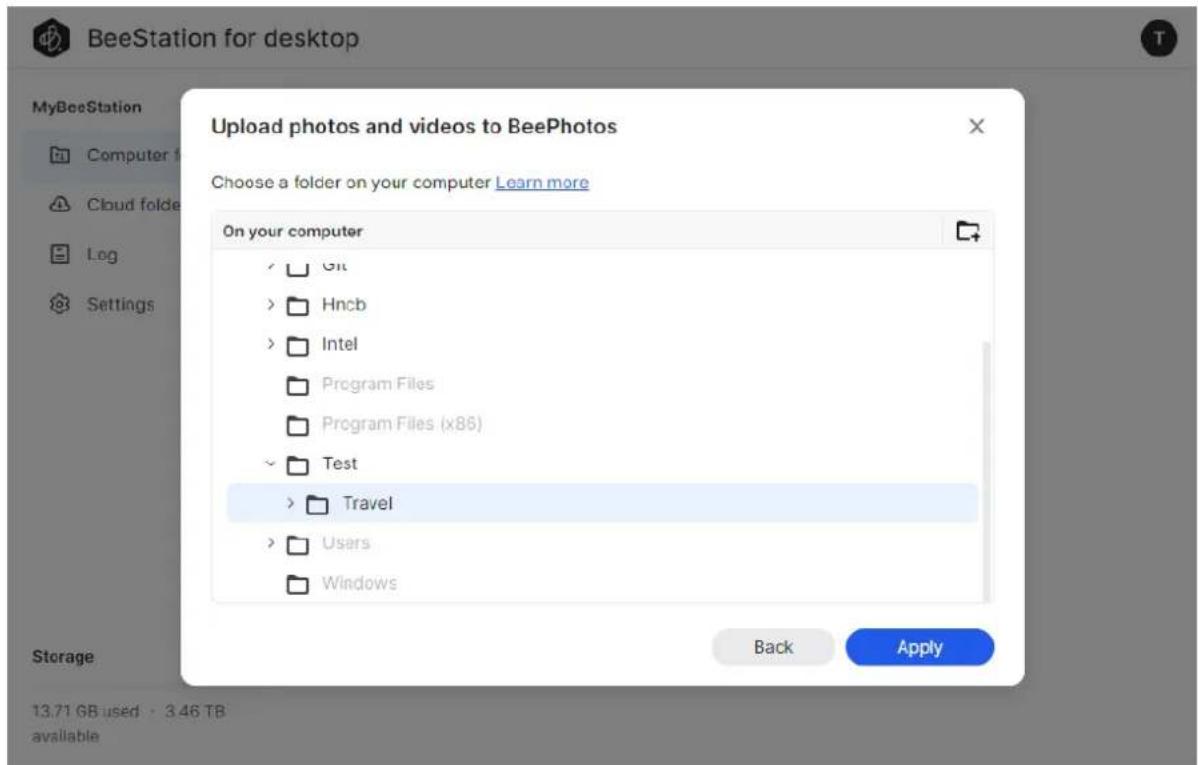The height and width of the screenshot is (765, 1198).
Task: Click the Computer folder sidebar icon
Action: pyautogui.click(x=60, y=155)
